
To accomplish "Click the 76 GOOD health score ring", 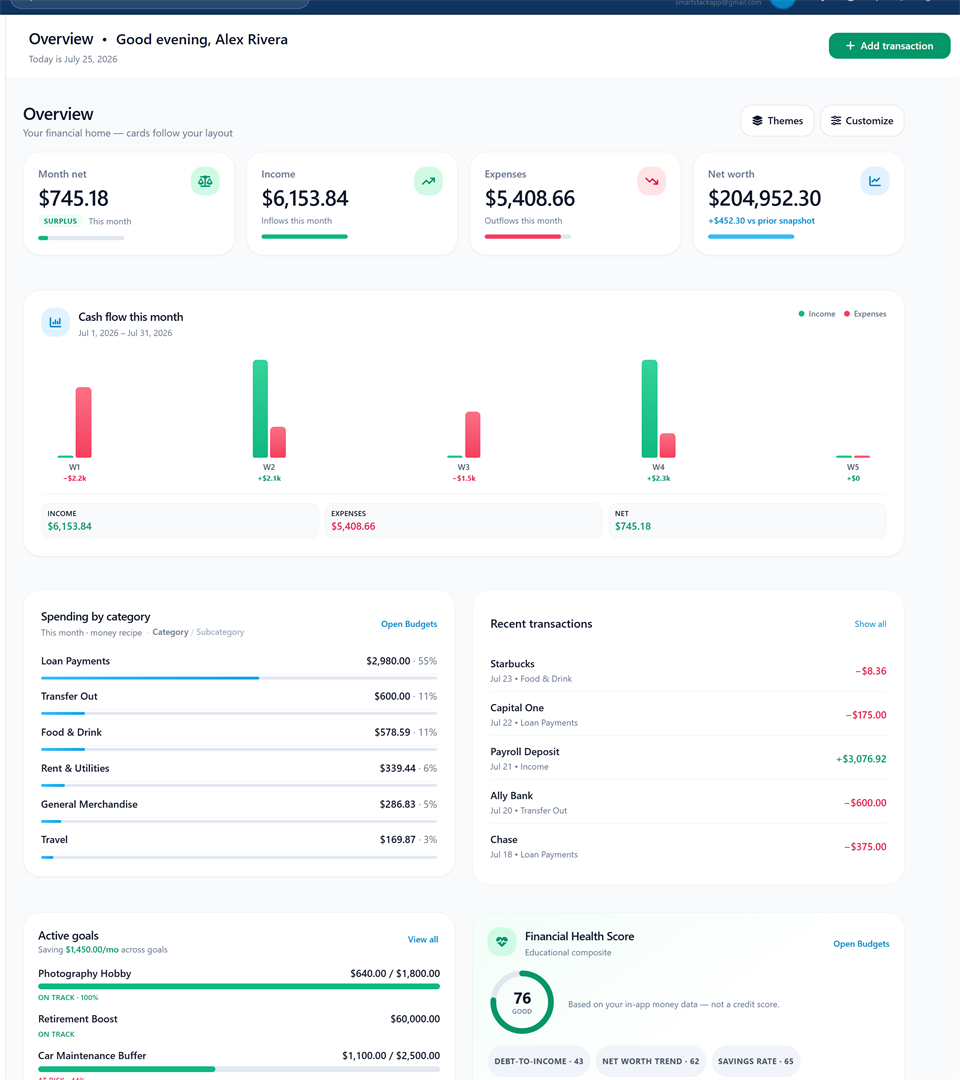I will pyautogui.click(x=522, y=1002).
